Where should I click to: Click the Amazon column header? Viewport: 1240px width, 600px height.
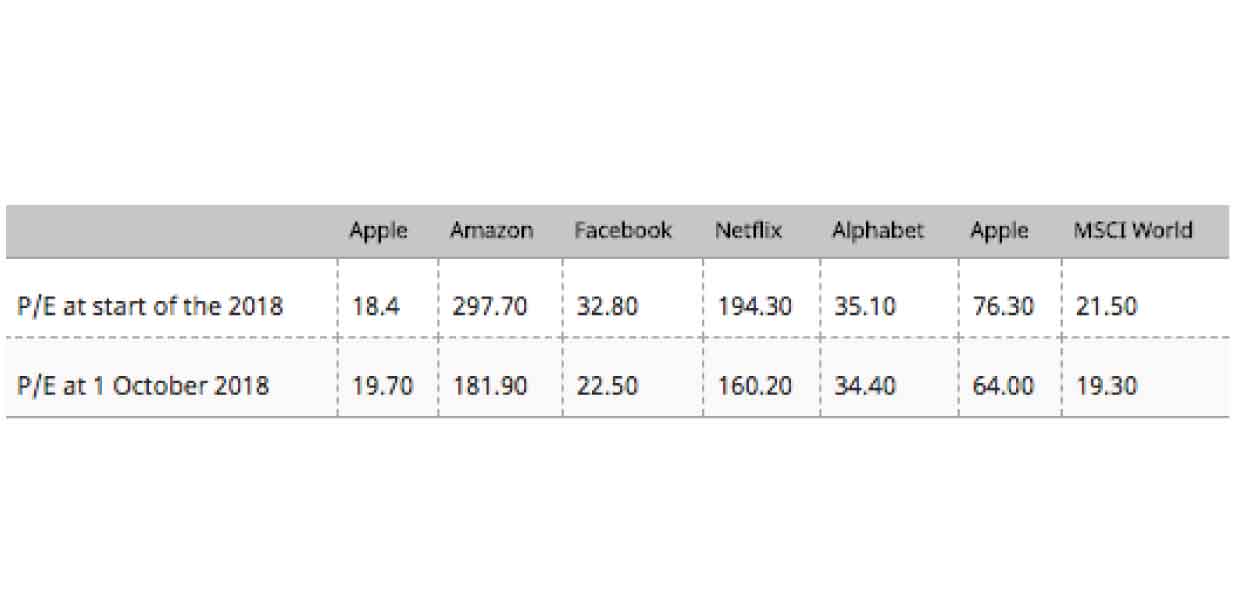(491, 231)
